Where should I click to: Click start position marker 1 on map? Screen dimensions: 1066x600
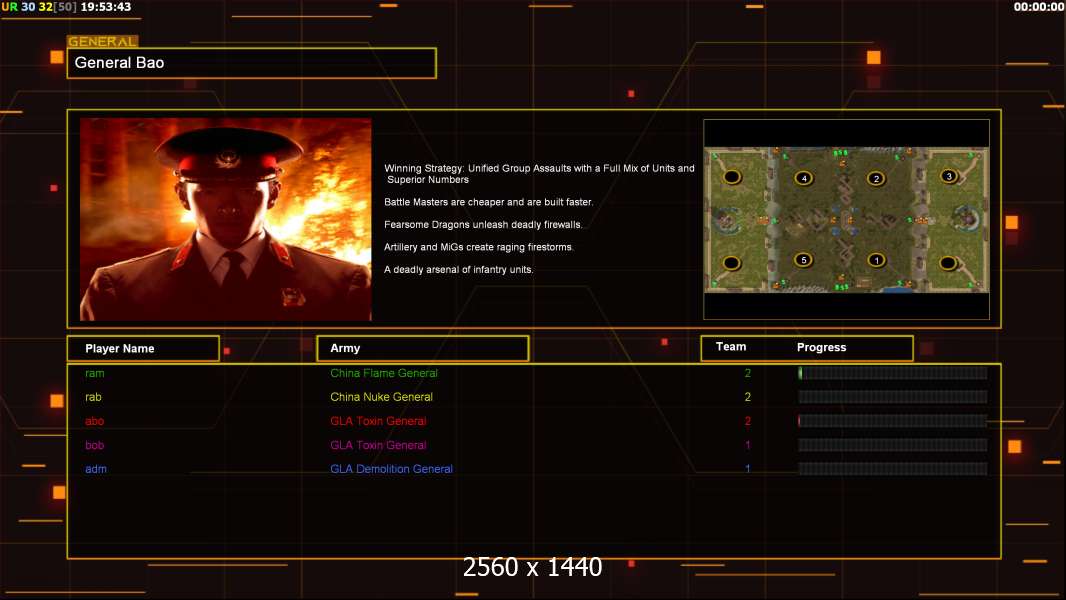pos(876,260)
